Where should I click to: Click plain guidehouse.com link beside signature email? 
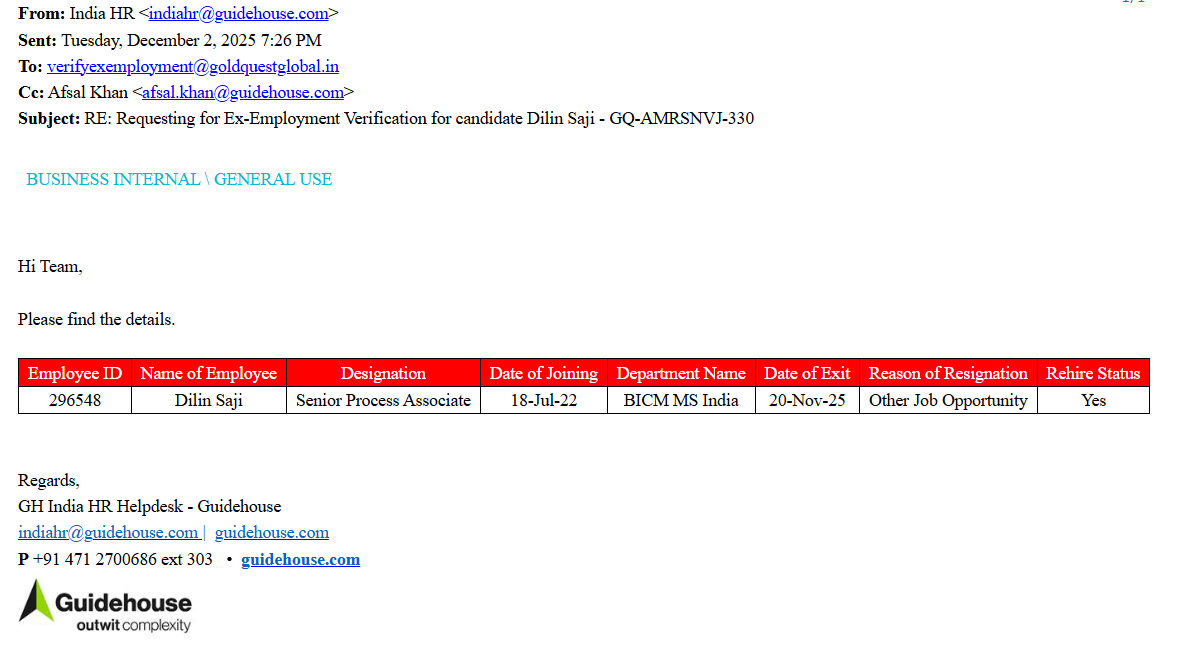271,532
